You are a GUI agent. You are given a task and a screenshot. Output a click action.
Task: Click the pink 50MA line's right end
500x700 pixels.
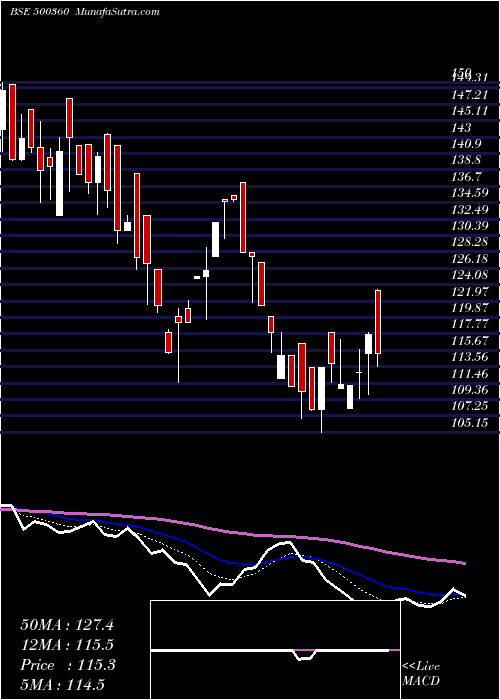(x=464, y=563)
